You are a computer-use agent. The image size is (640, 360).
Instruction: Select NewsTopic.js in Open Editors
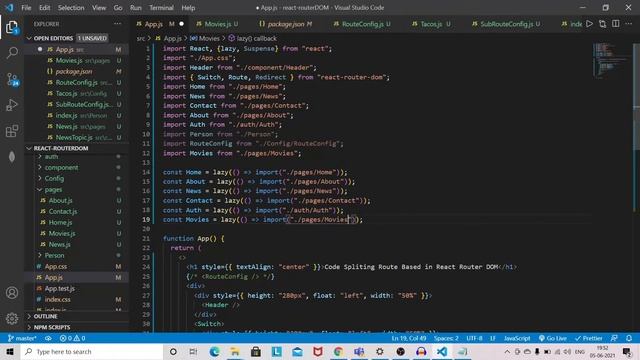pyautogui.click(x=74, y=138)
